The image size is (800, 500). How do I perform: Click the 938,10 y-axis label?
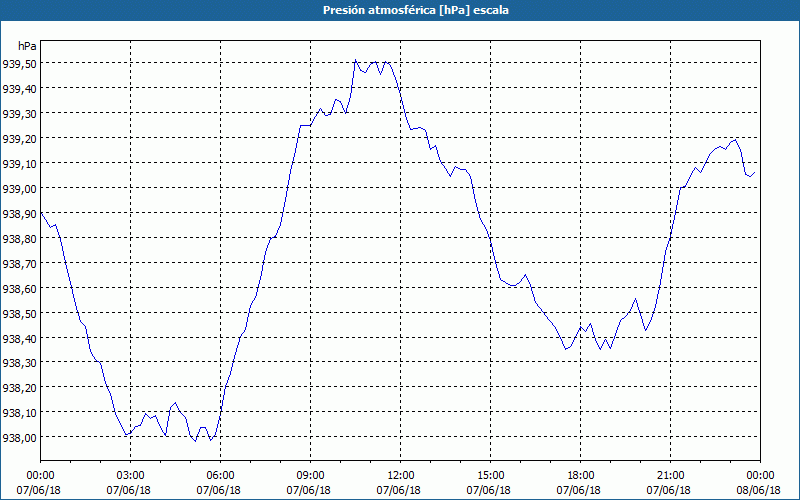coord(19,412)
